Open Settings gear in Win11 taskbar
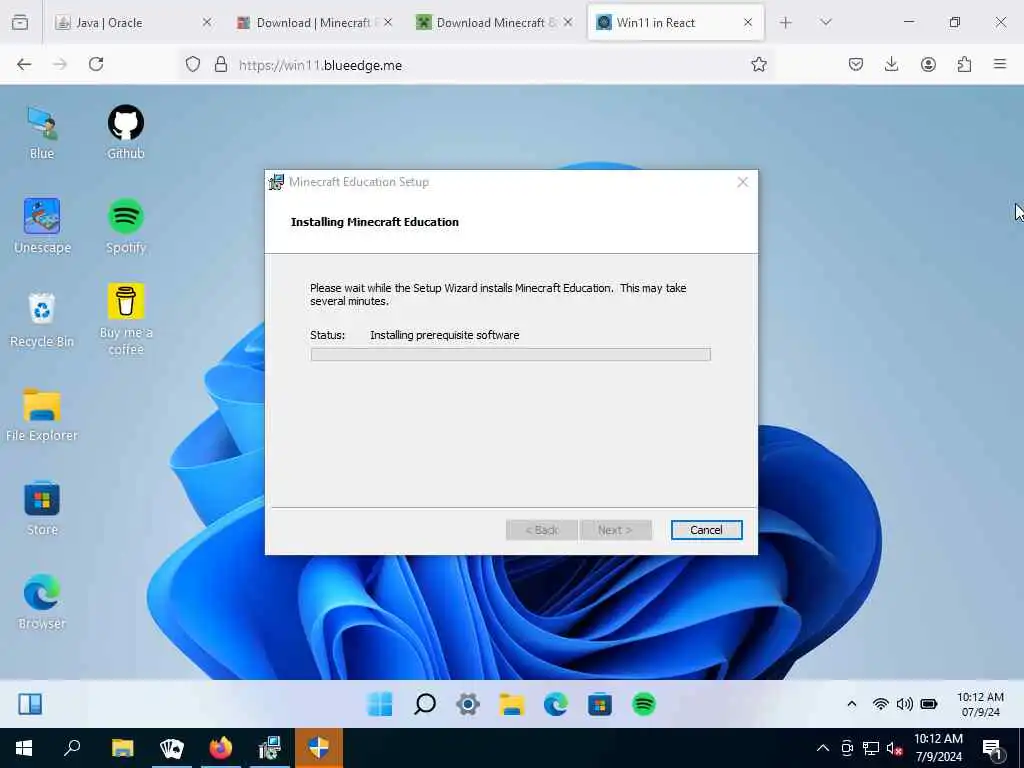Screen dimensions: 1024x768 [468, 704]
